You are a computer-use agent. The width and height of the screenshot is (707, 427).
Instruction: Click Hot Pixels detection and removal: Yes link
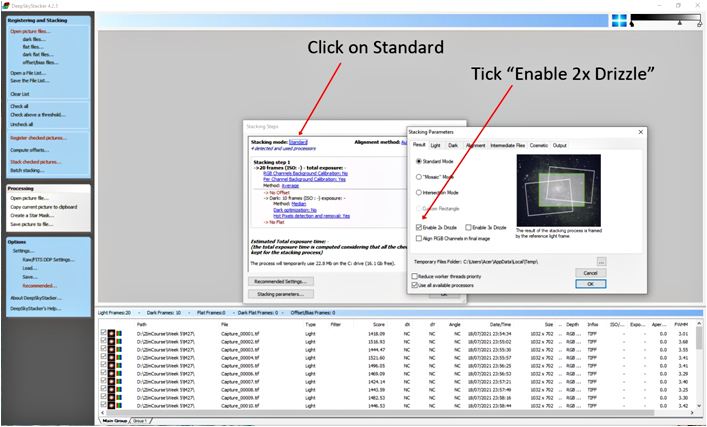pyautogui.click(x=312, y=216)
